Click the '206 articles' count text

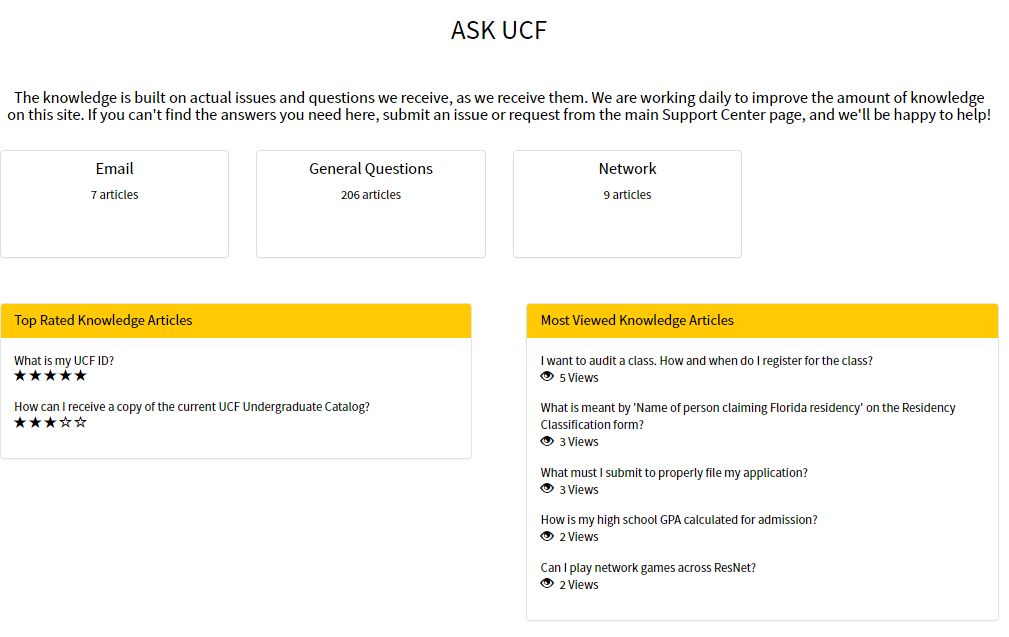(371, 195)
